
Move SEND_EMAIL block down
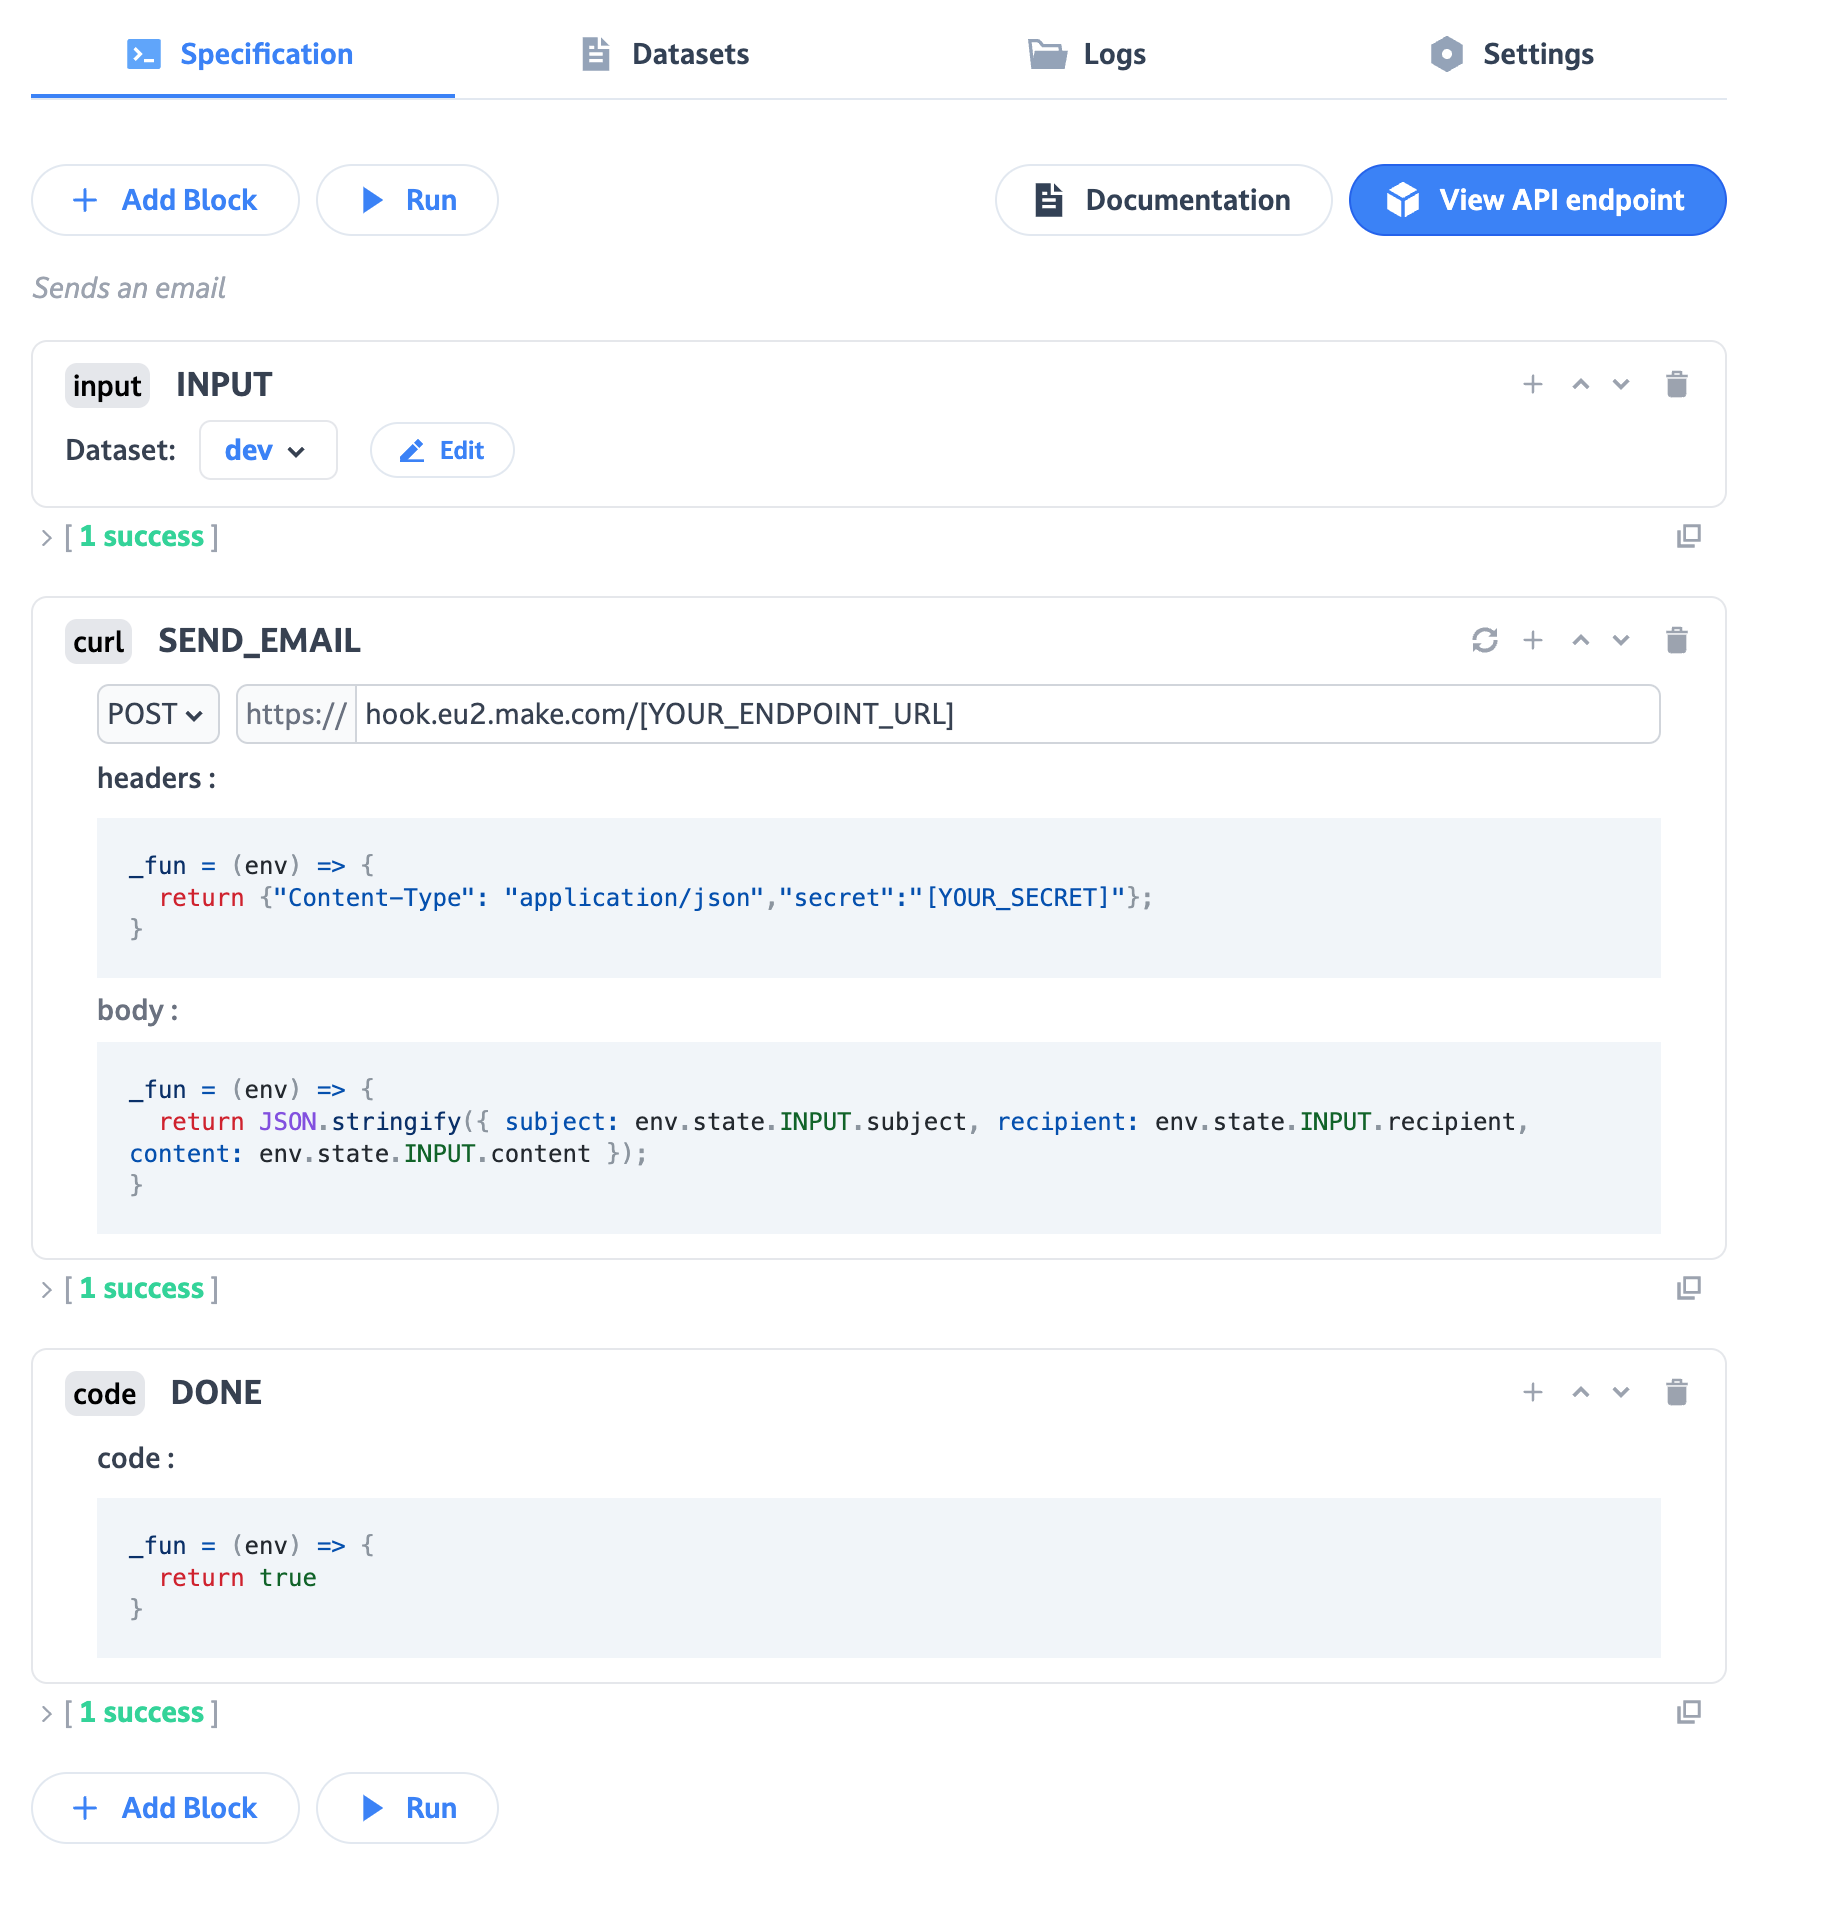(x=1621, y=640)
